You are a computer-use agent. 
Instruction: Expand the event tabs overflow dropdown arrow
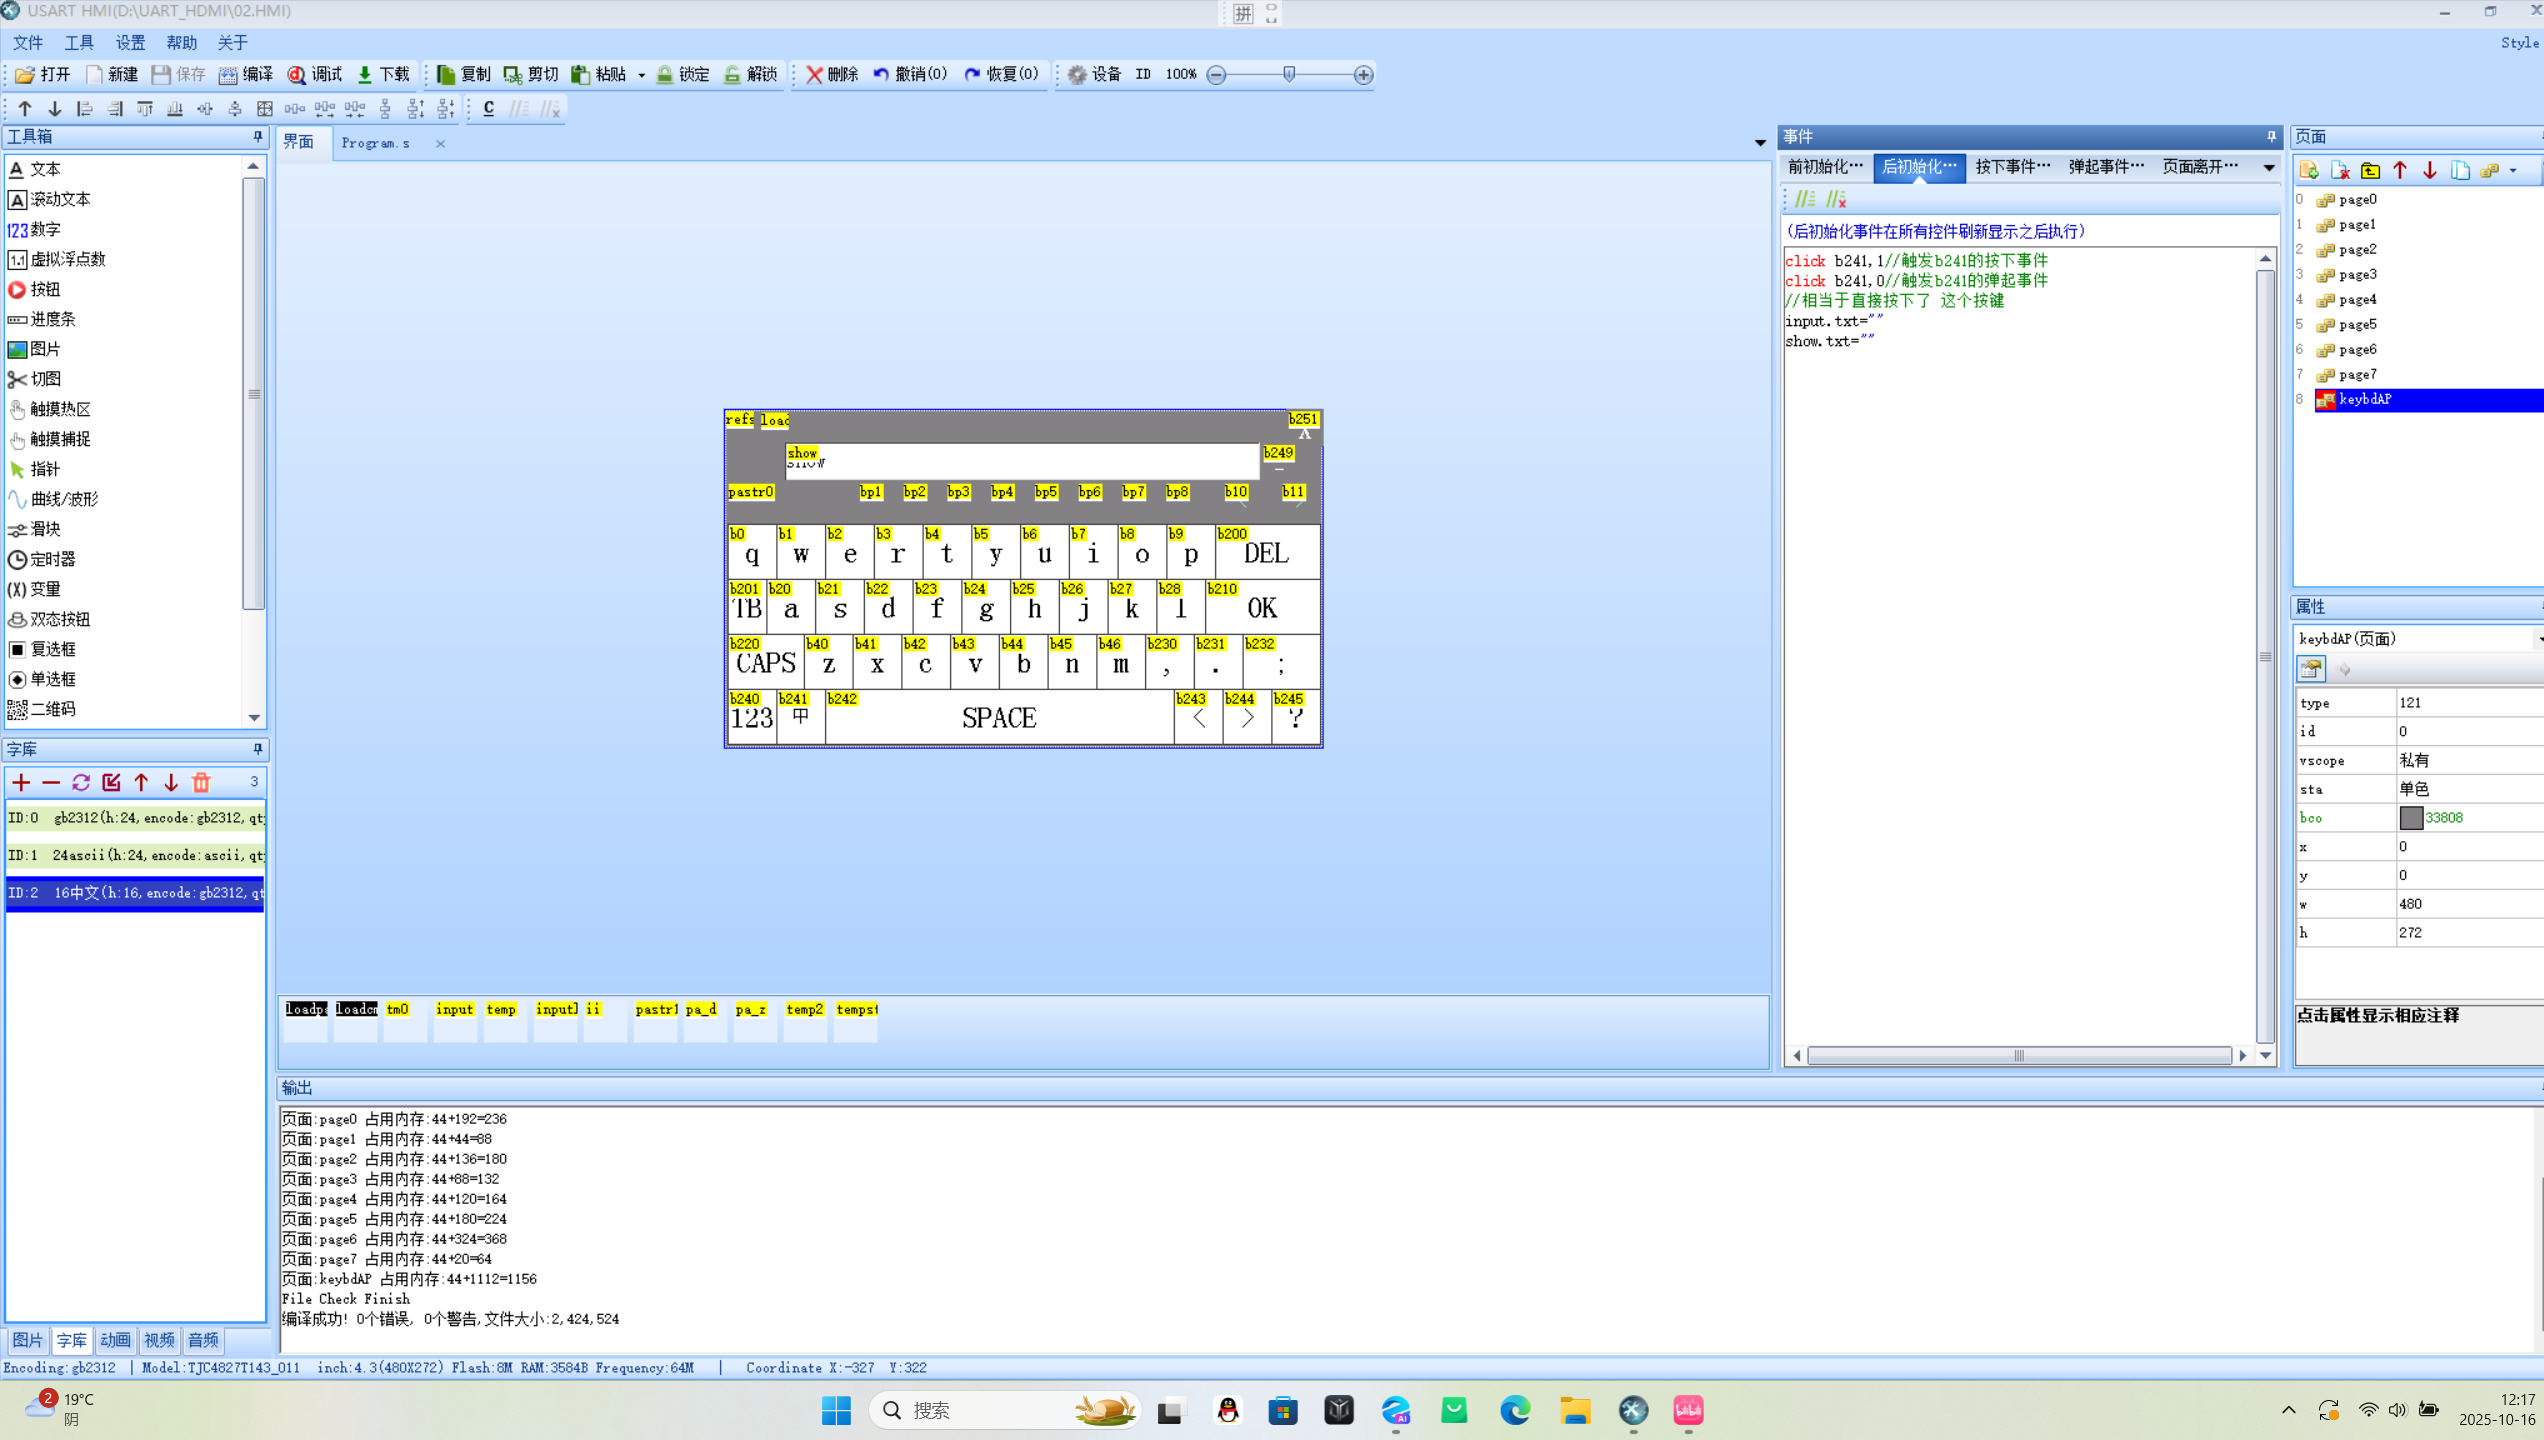(2269, 167)
